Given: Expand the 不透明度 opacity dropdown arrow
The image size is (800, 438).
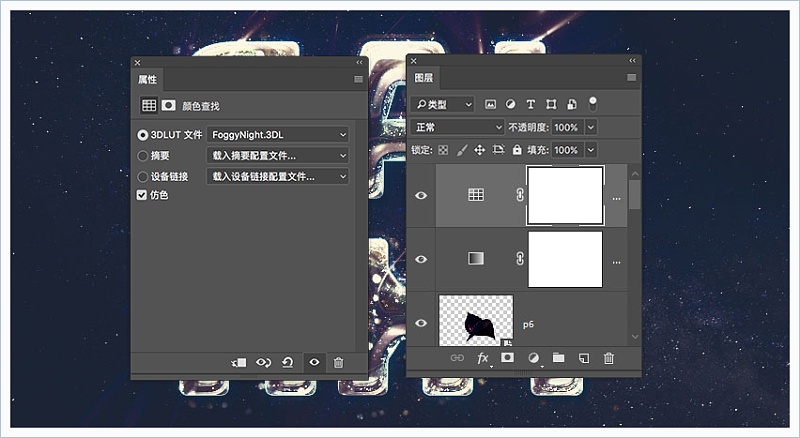Looking at the screenshot, I should click(x=591, y=128).
